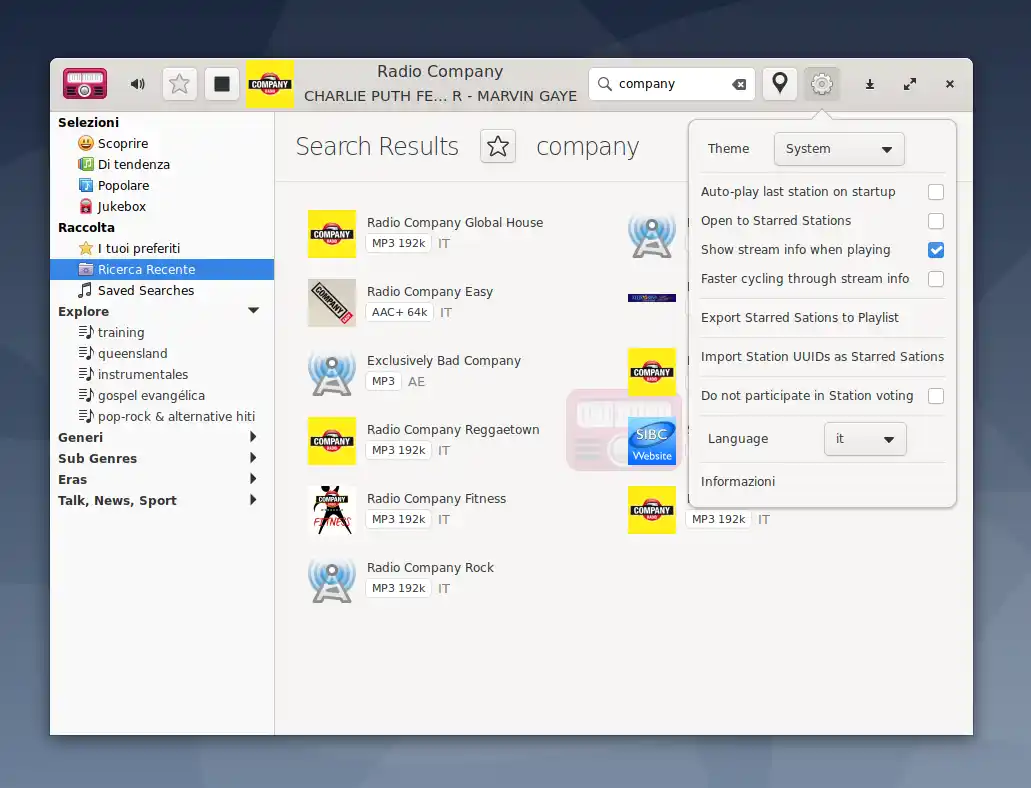1031x788 pixels.
Task: Open gospel evangélica explore entry
Action: click(141, 395)
